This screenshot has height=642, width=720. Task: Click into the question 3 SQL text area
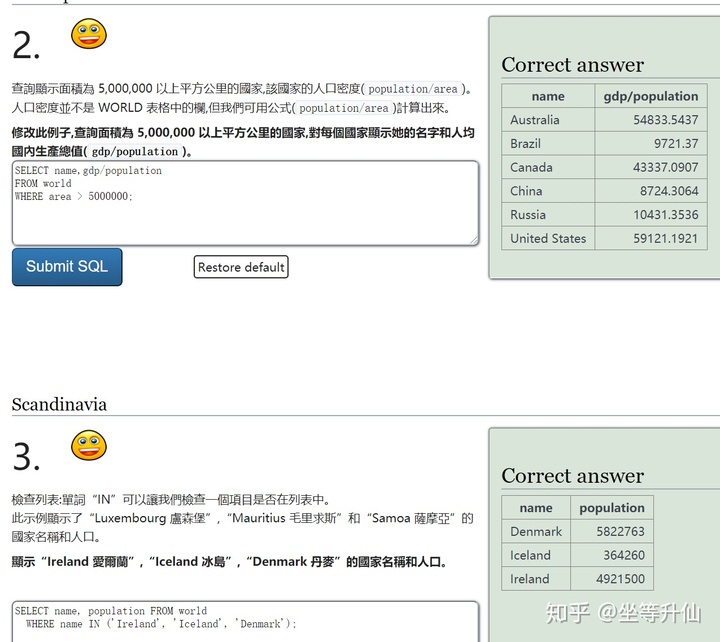point(245,621)
